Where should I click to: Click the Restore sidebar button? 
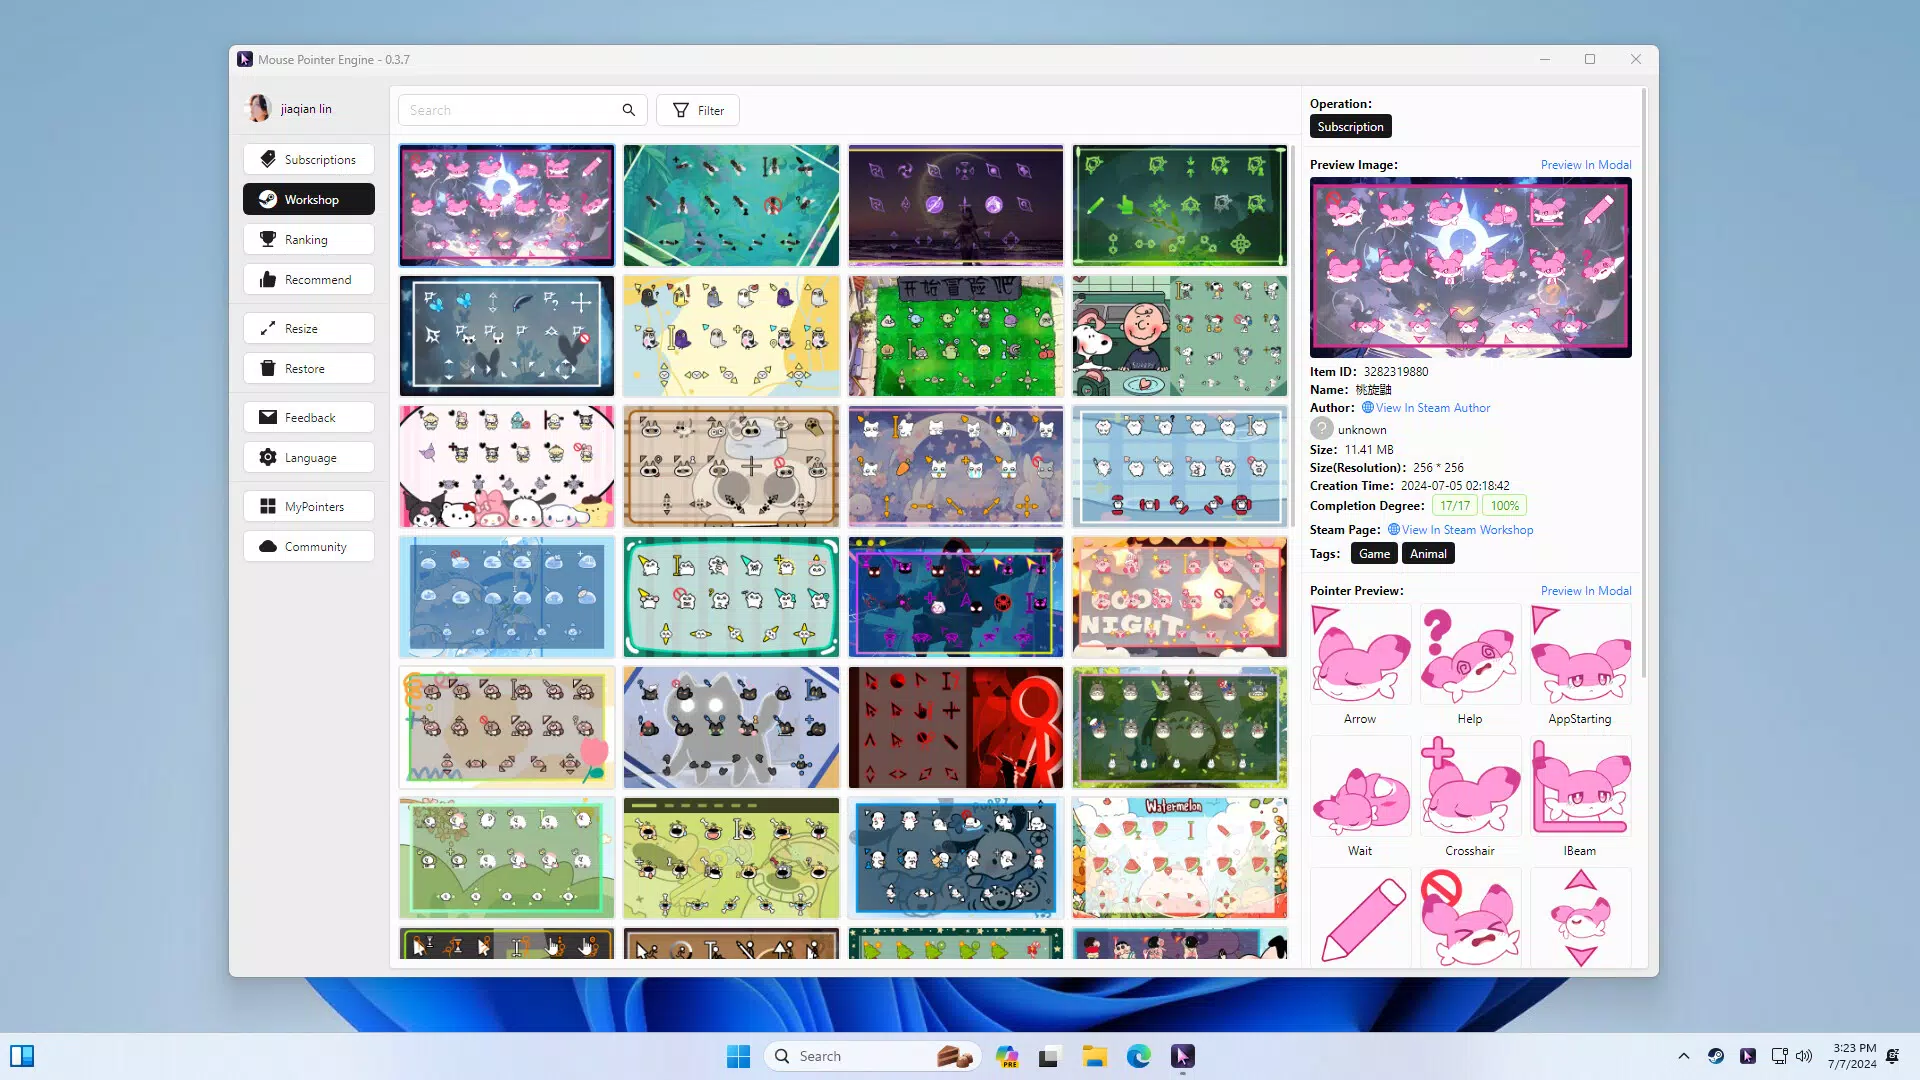(x=308, y=368)
